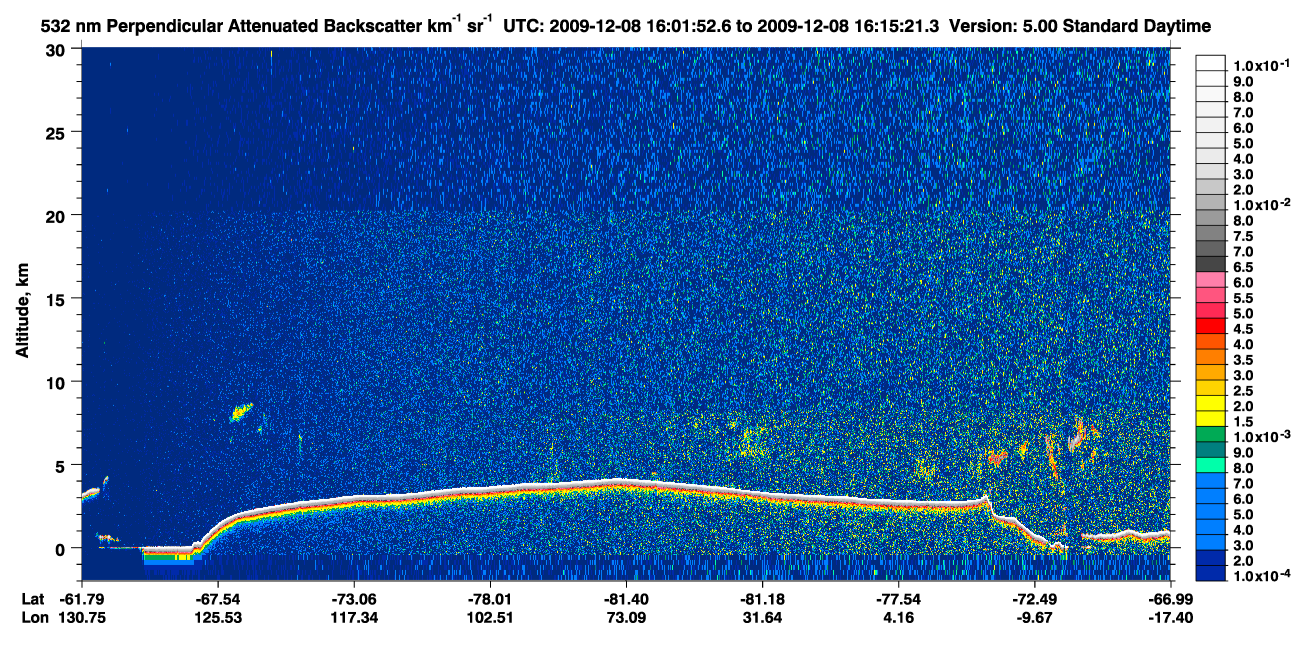Image resolution: width=1300 pixels, height=667 pixels.
Task: Select longitude value '117.34'
Action: click(353, 617)
